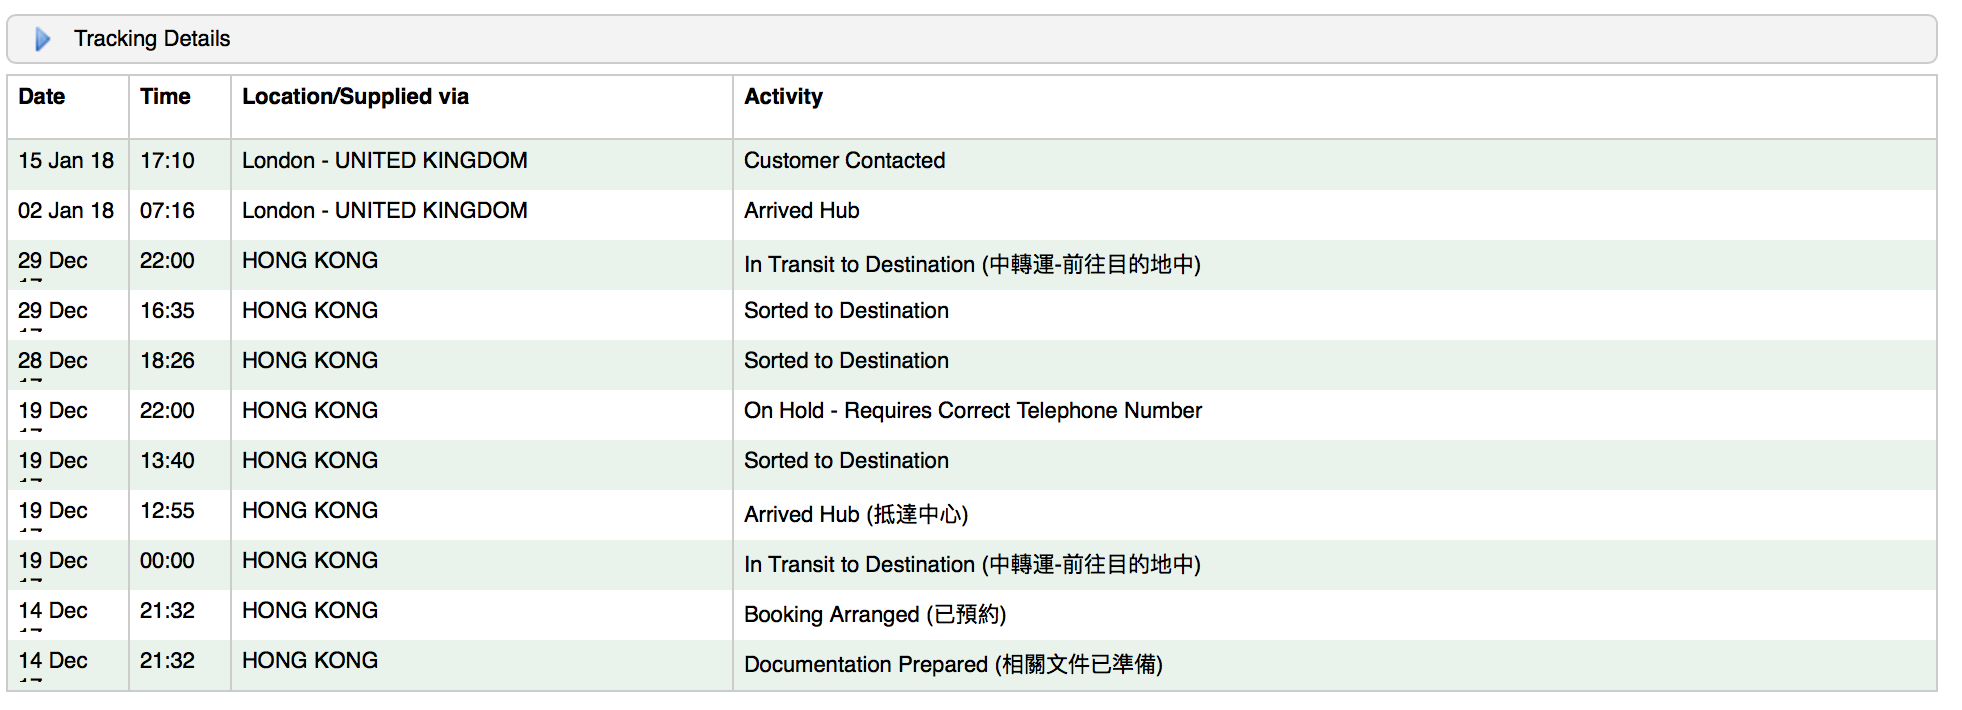This screenshot has height=710, width=1962.
Task: Select the 00:00 In Transit to Destination entry
Action: pyautogui.click(x=972, y=564)
